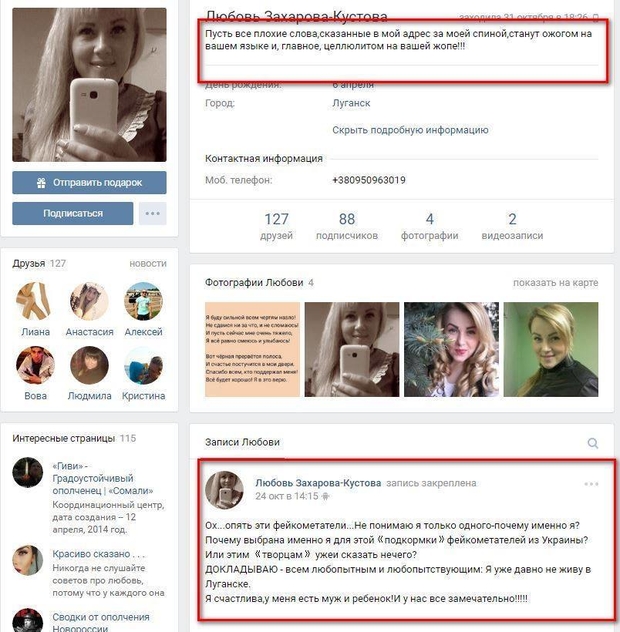
Task: Click the показать на карте link
Action: [555, 283]
